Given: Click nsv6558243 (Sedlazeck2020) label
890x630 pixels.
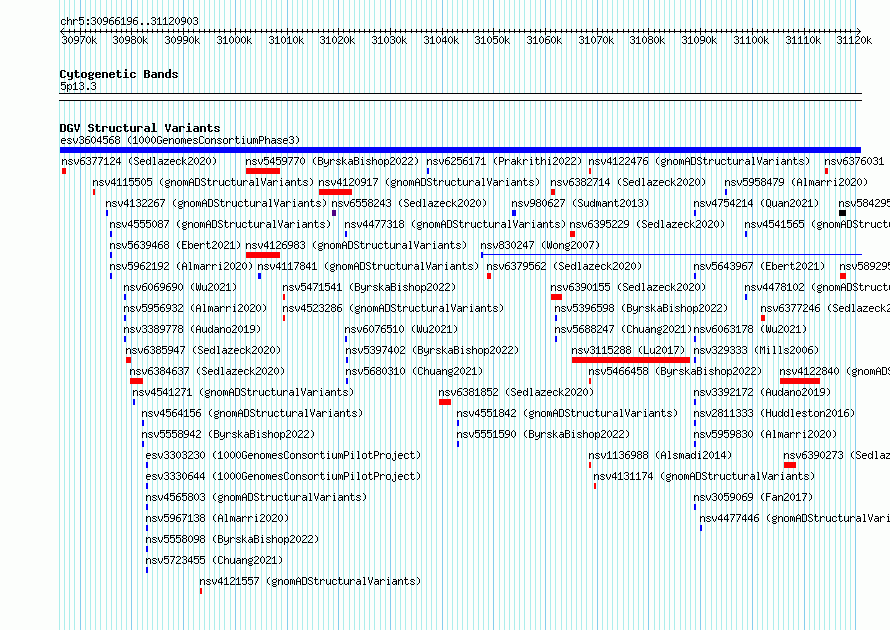Looking at the screenshot, I should pyautogui.click(x=409, y=203).
